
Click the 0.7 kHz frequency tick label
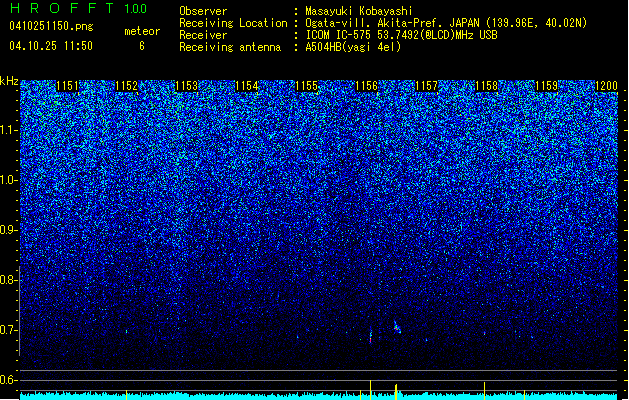(x=9, y=330)
